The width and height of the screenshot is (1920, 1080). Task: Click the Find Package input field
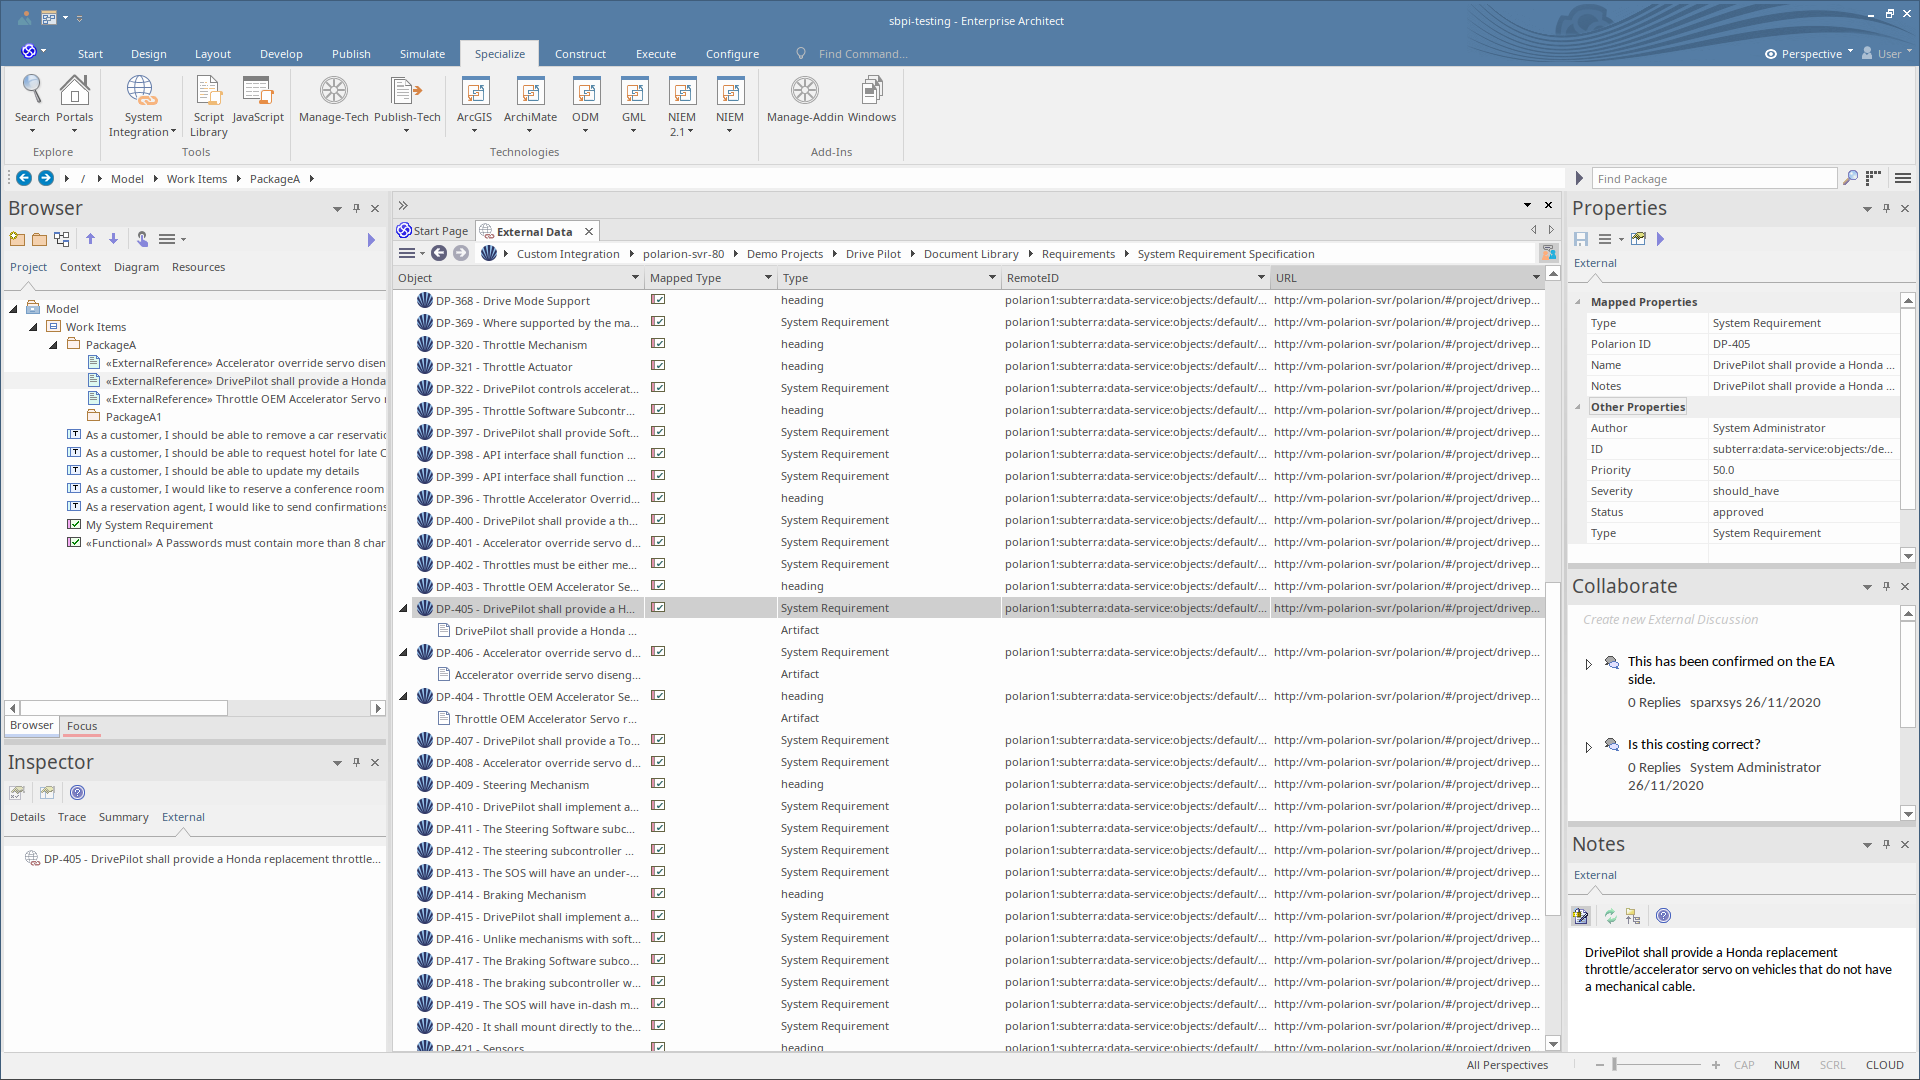point(1714,178)
